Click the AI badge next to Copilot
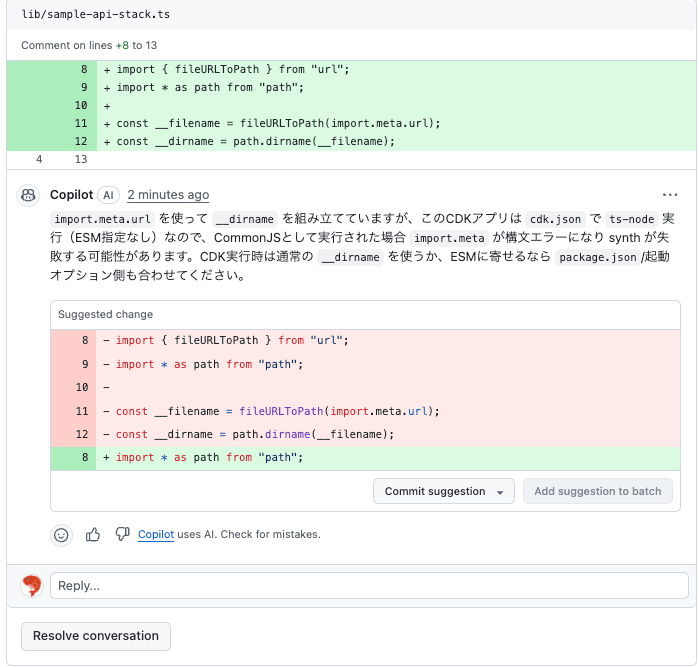 click(109, 195)
